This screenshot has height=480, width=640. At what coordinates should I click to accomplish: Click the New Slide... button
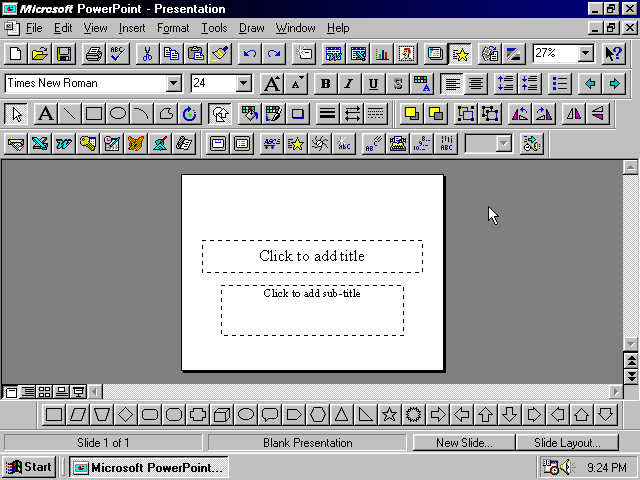pos(465,442)
